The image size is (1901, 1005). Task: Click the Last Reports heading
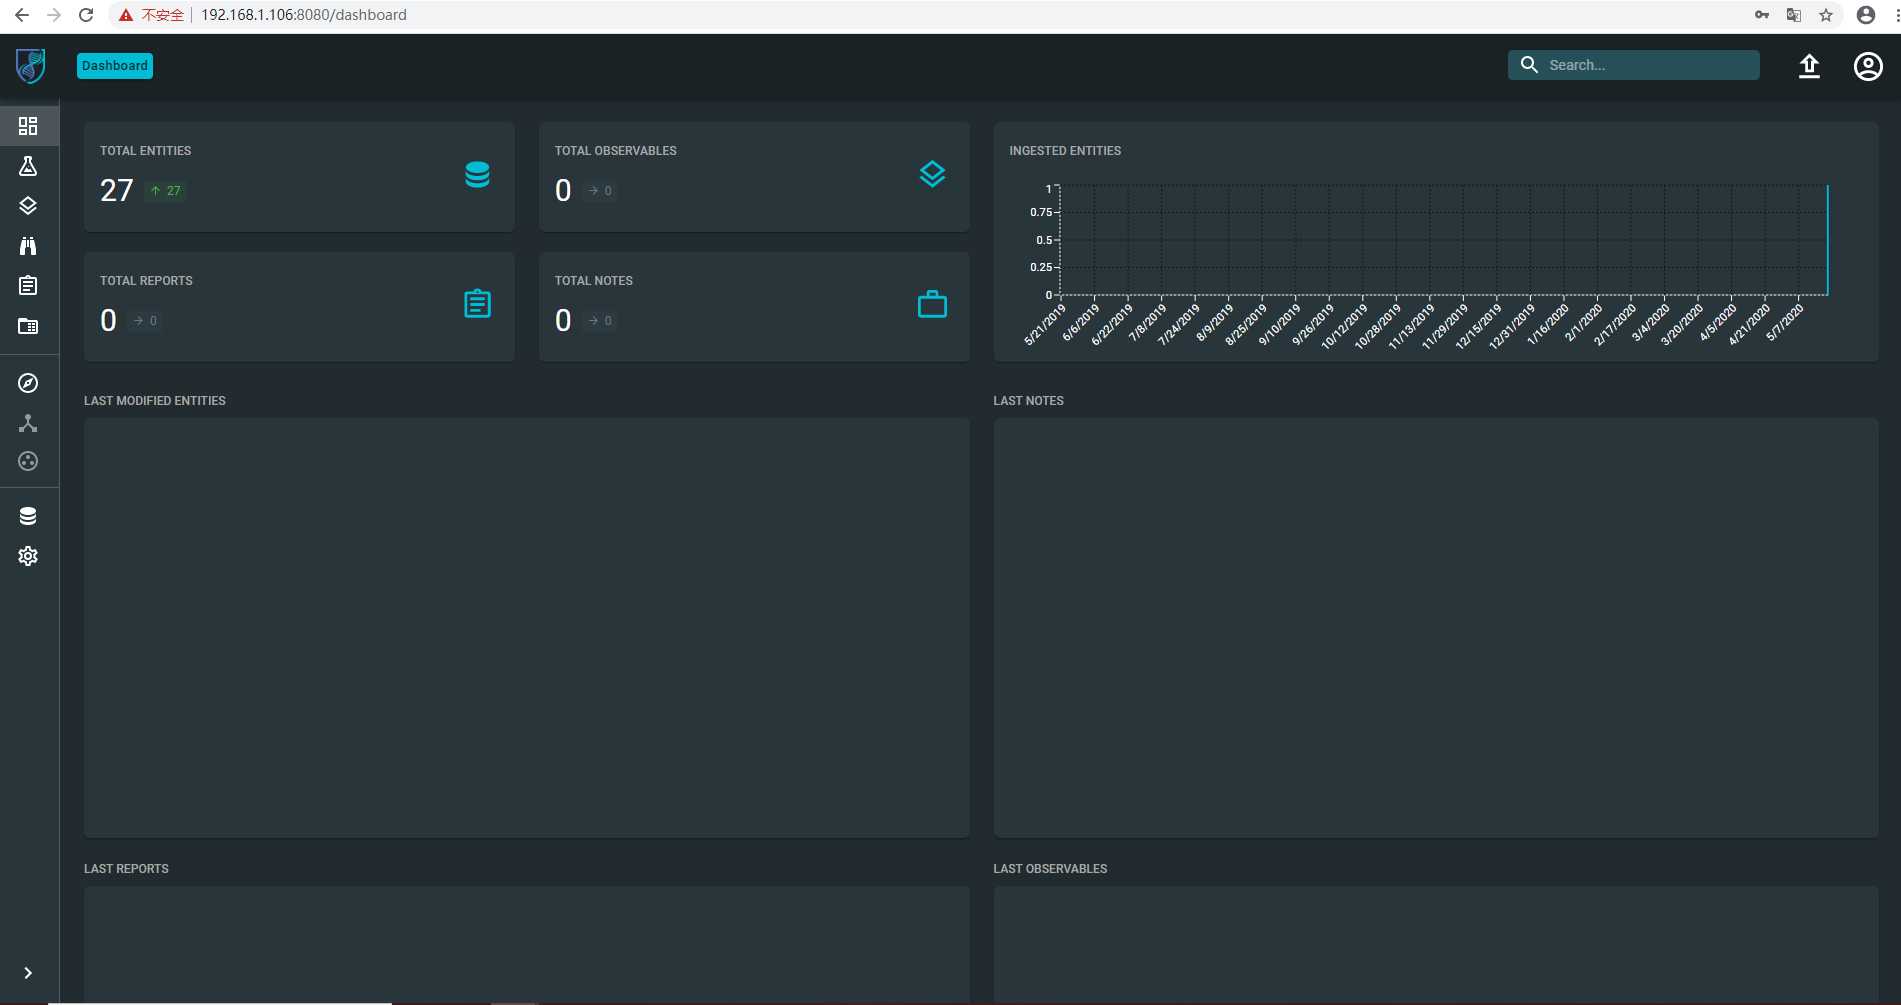pyautogui.click(x=126, y=869)
